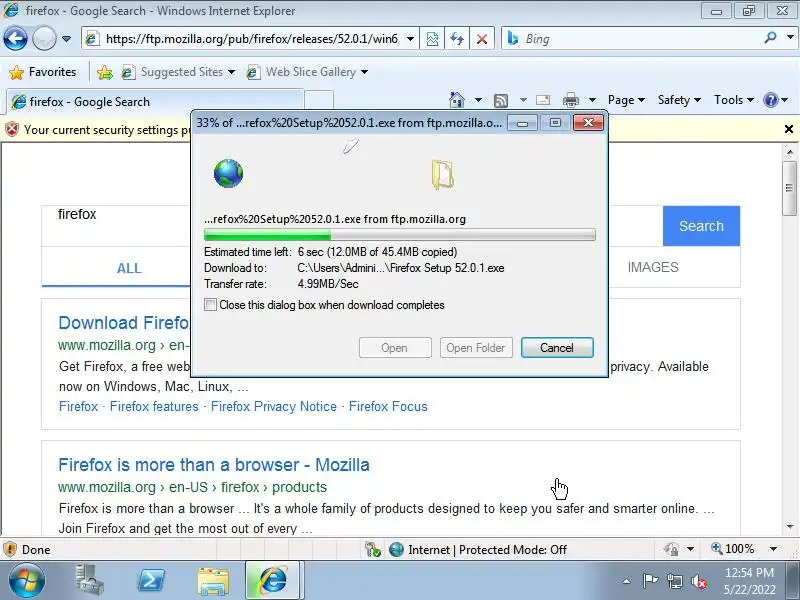Show hidden system tray icons
800x600 pixels.
pos(626,581)
